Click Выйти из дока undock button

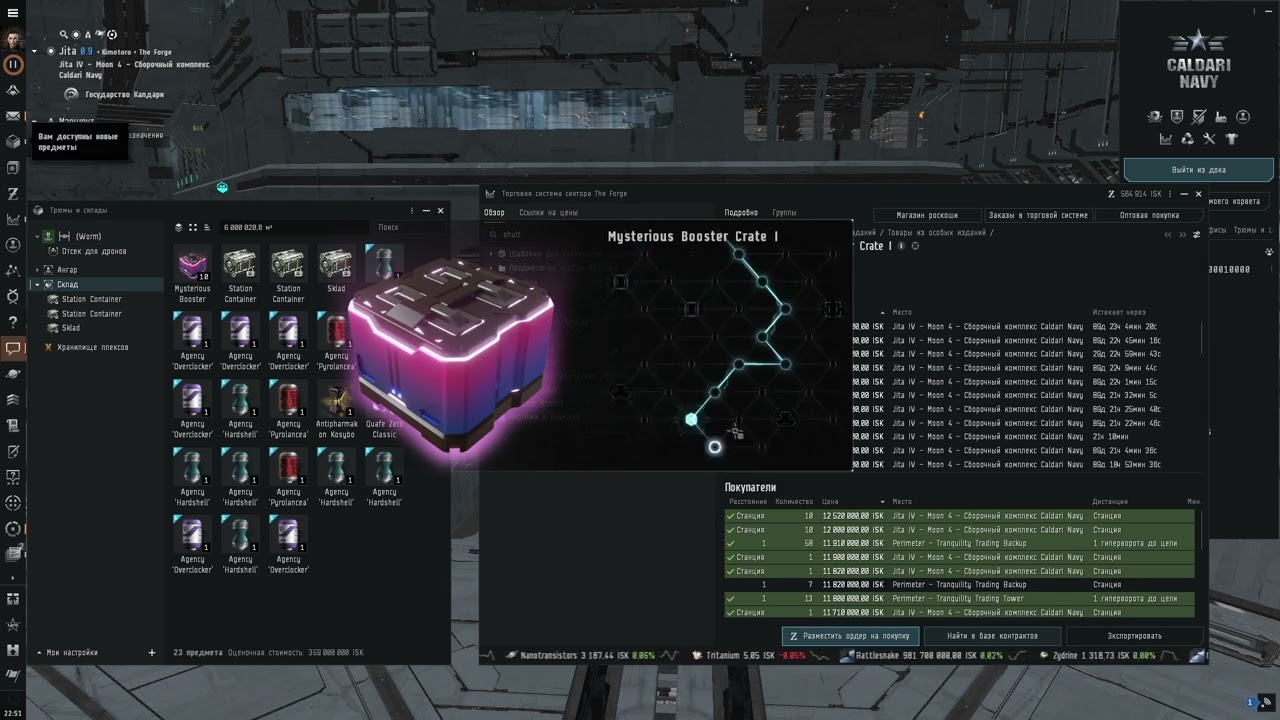click(1198, 169)
